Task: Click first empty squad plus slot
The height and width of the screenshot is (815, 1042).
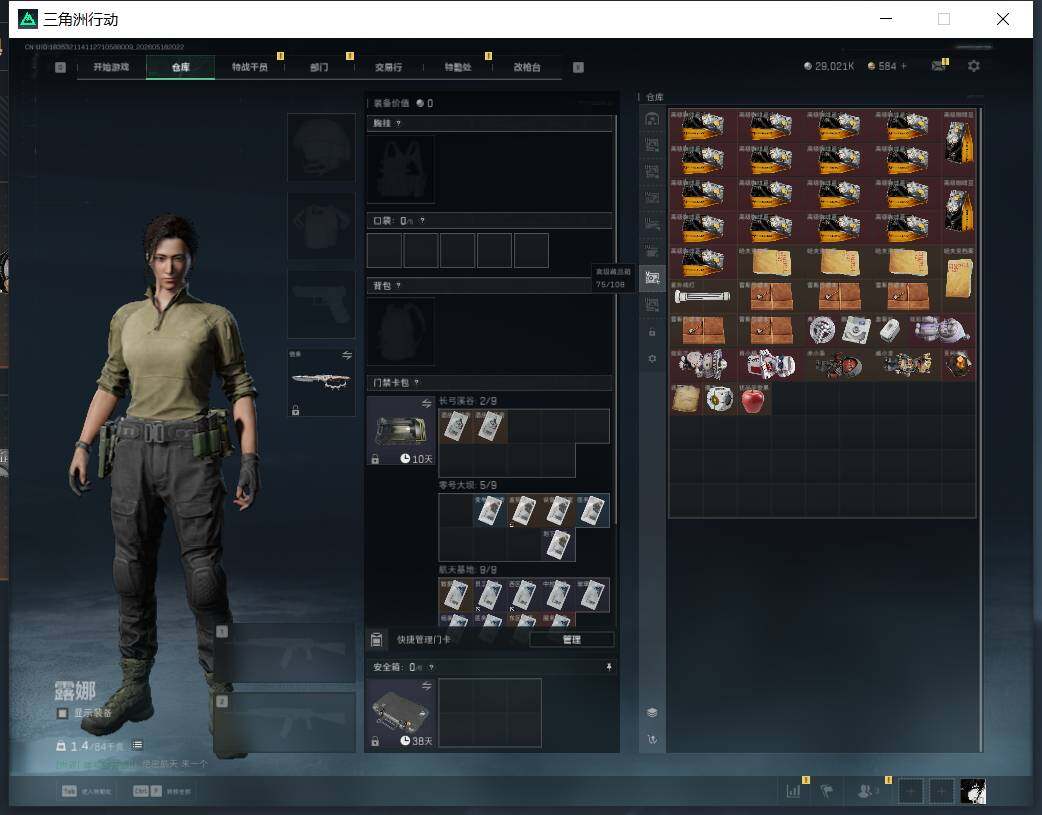Action: pos(910,791)
